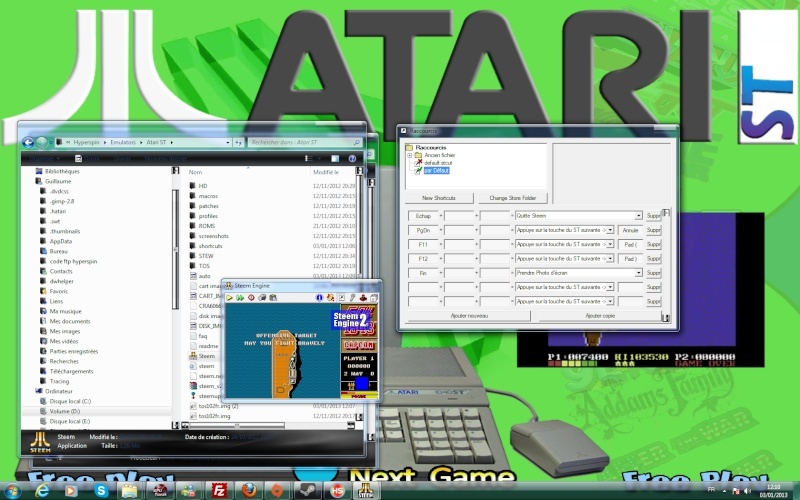Screen dimensions: 800x500
Task: Open Steam client icon in taskbar
Action: tap(307, 491)
